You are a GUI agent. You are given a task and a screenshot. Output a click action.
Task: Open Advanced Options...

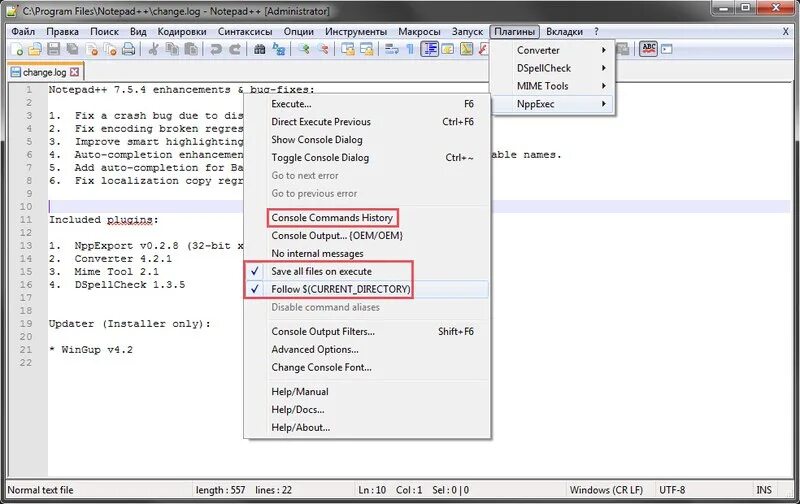pos(366,349)
